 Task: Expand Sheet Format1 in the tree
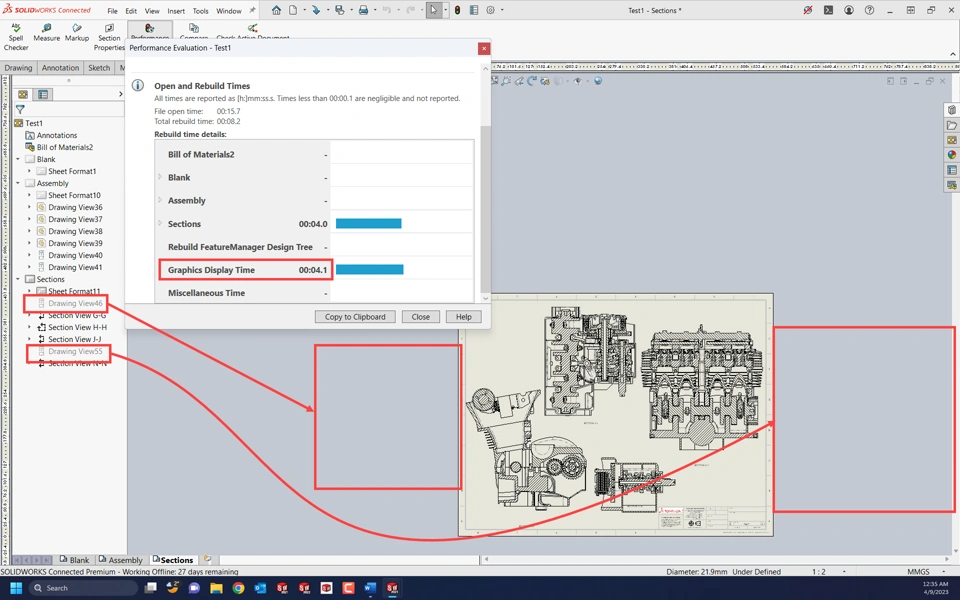(29, 171)
